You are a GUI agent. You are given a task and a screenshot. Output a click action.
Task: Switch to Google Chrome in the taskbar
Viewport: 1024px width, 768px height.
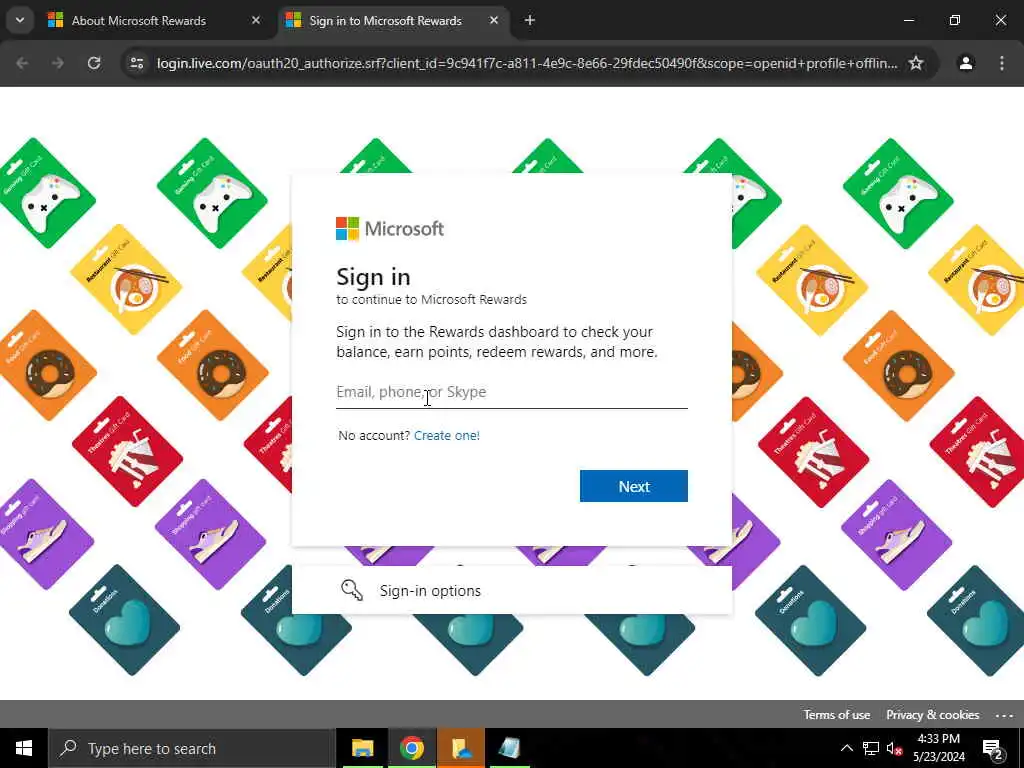(411, 748)
